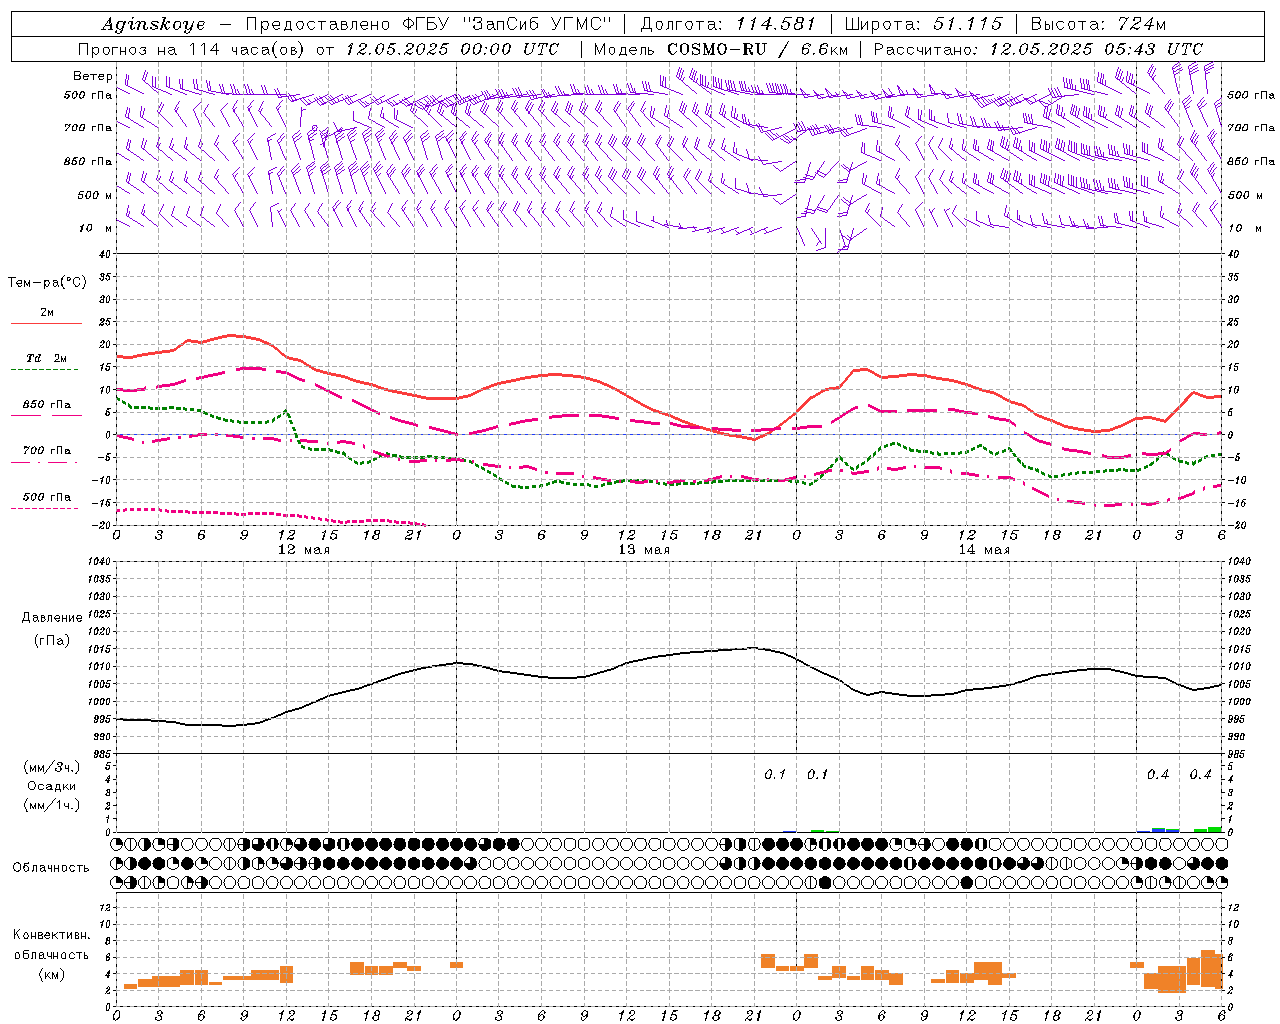The height and width of the screenshot is (1024, 1280).
Task: Click the Высота: 724м header value
Action: pyautogui.click(x=1098, y=24)
